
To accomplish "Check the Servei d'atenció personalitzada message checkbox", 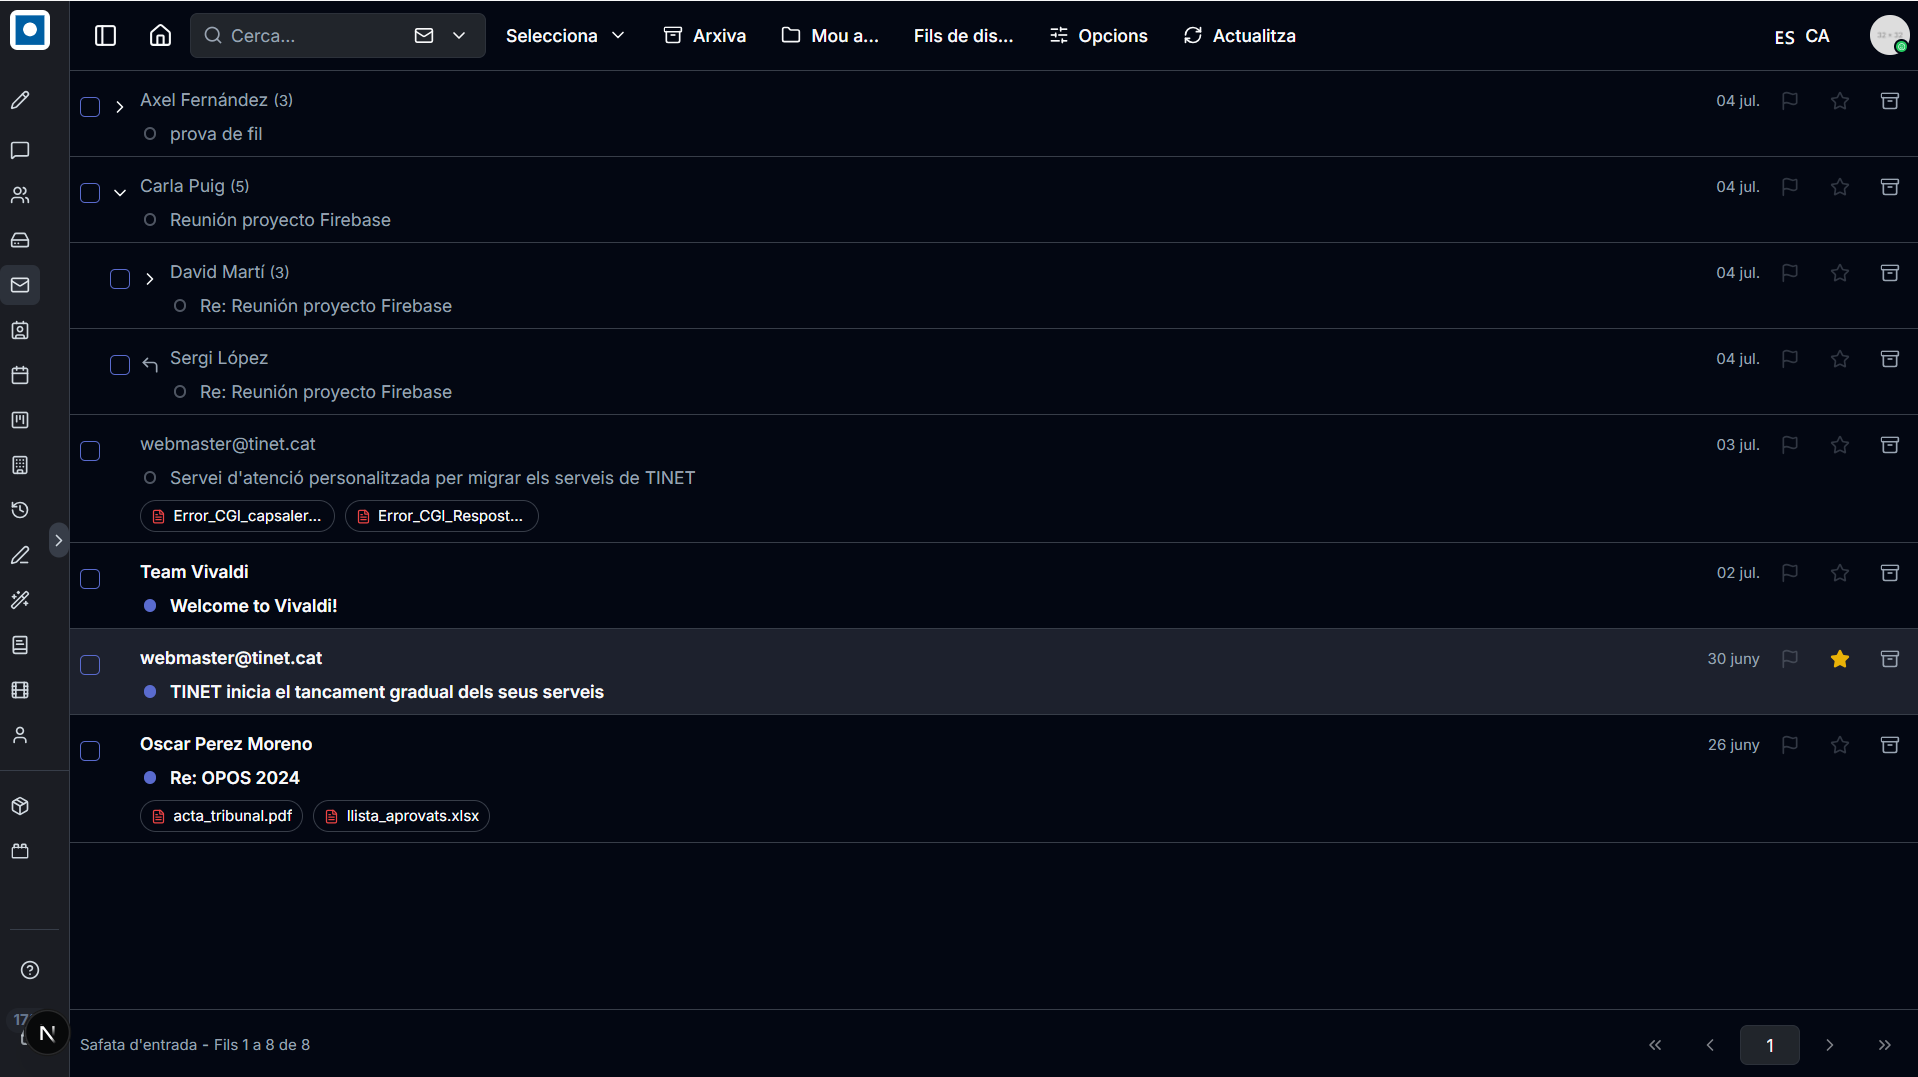I will (x=90, y=451).
